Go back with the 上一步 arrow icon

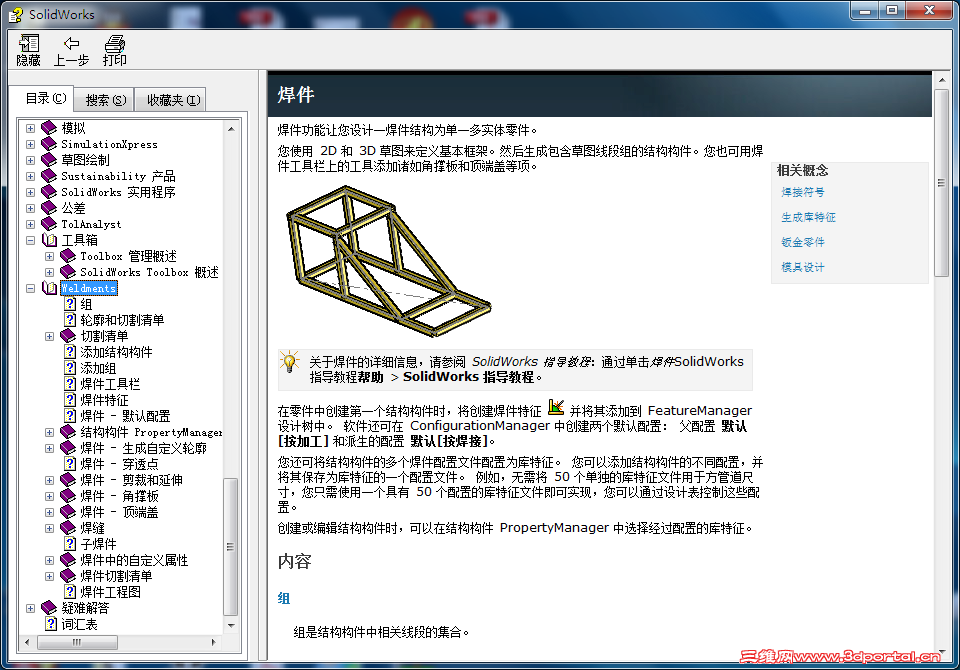[x=72, y=43]
